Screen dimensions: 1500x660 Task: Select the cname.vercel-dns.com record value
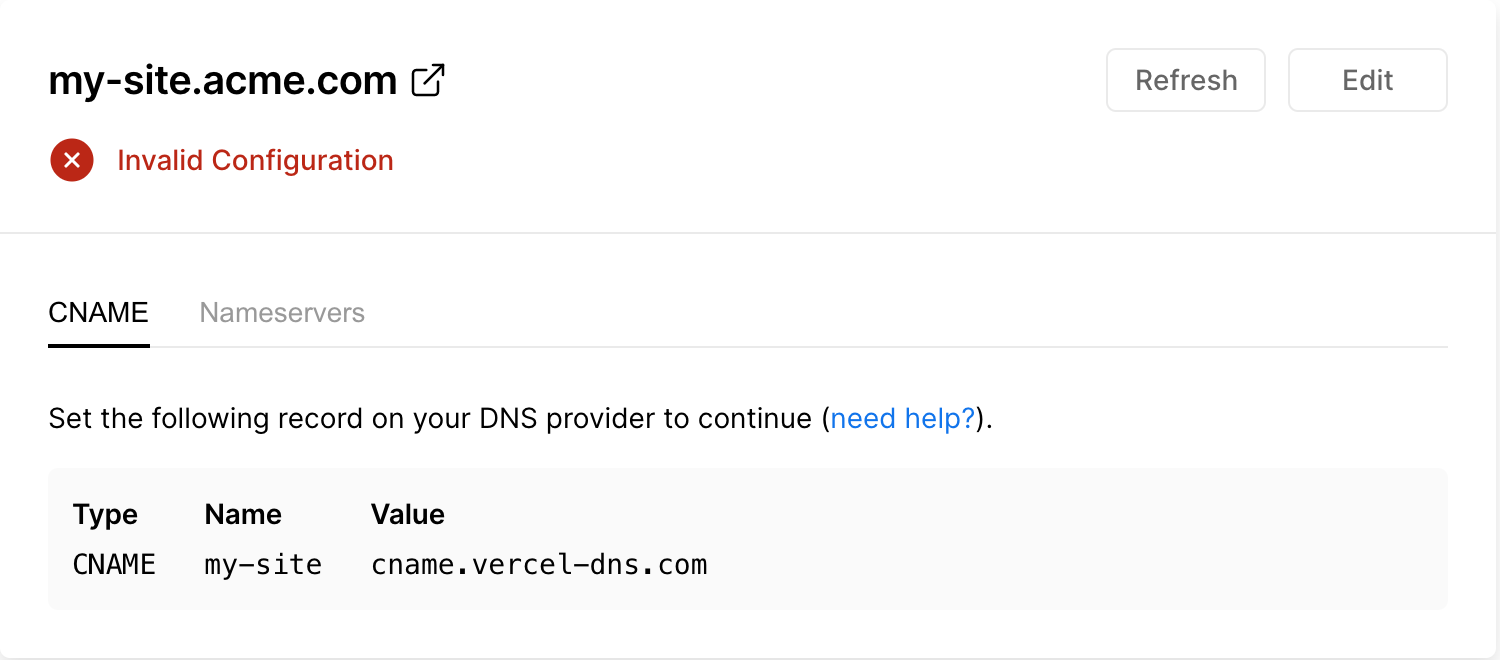539,565
